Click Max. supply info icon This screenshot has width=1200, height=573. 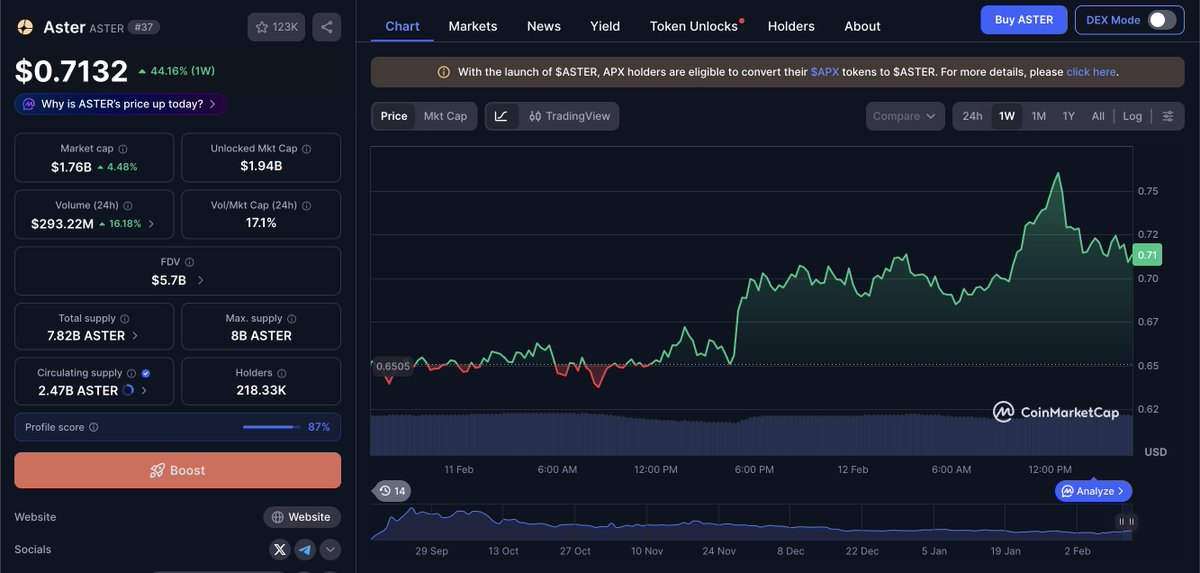click(x=292, y=318)
